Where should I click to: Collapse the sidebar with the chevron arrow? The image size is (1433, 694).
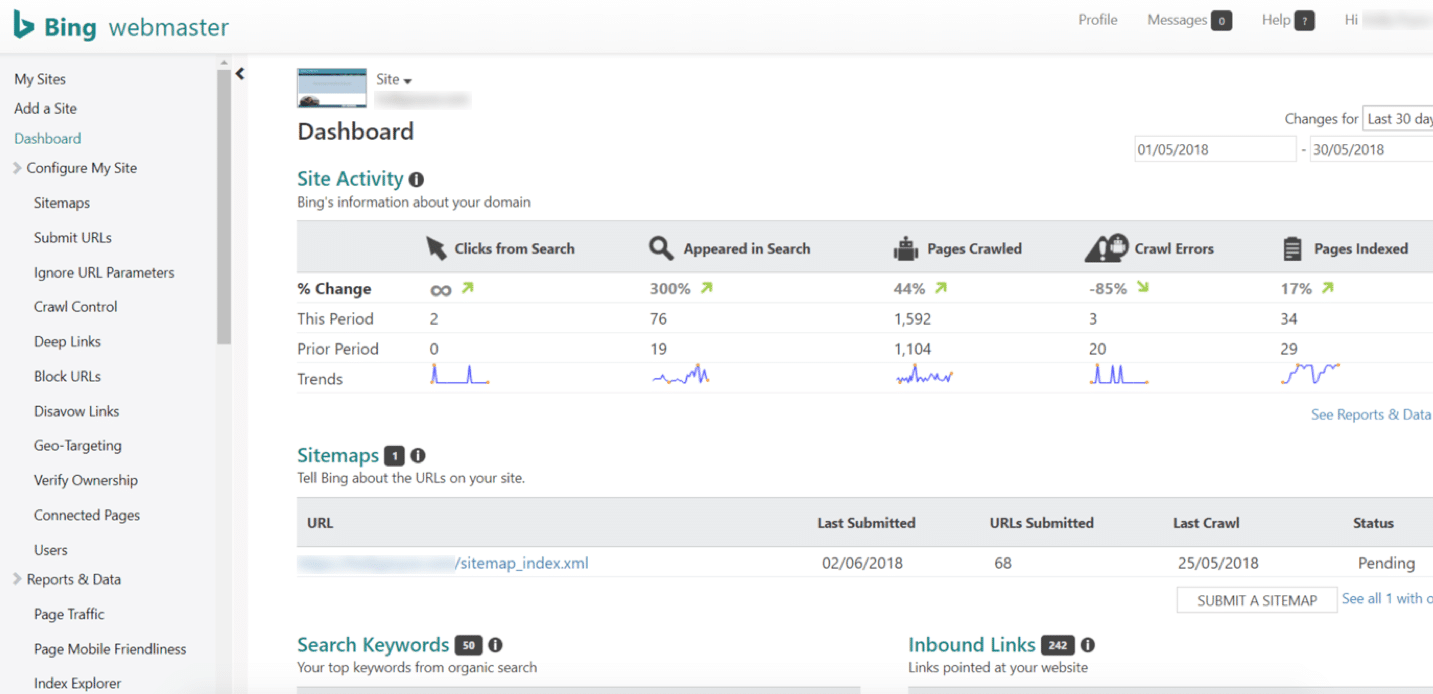click(x=240, y=73)
